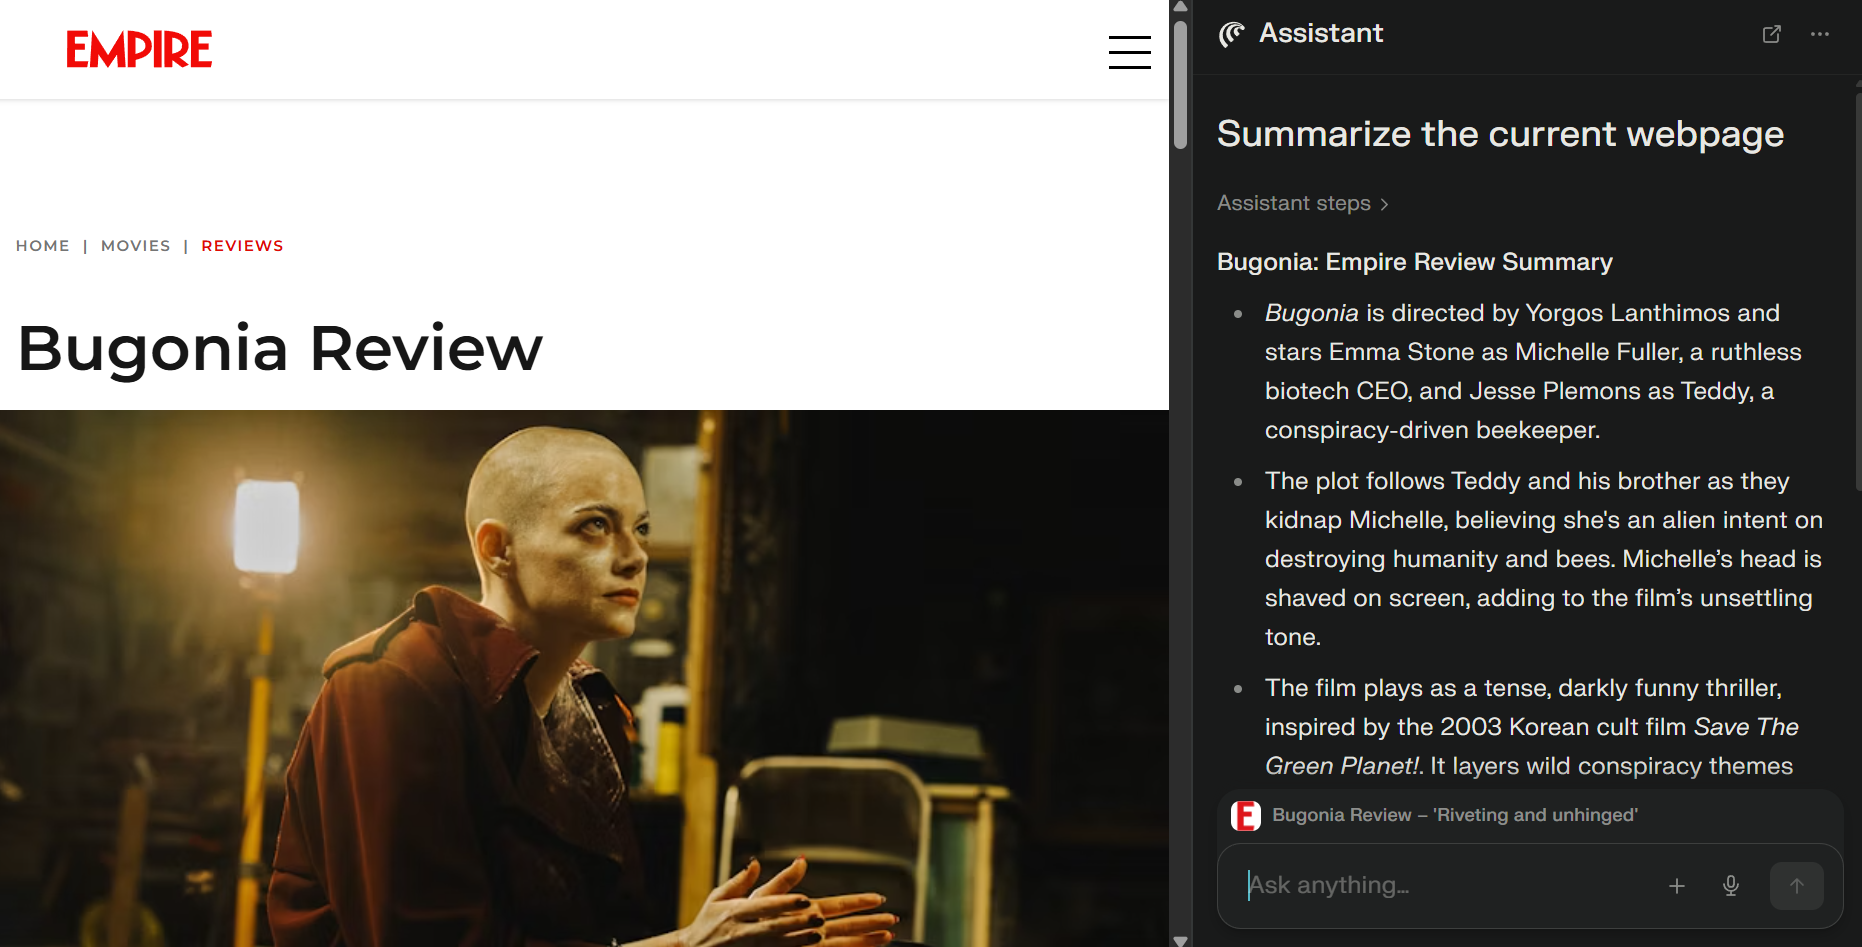1862x947 pixels.
Task: Click the Assistant logo icon
Action: [1232, 34]
